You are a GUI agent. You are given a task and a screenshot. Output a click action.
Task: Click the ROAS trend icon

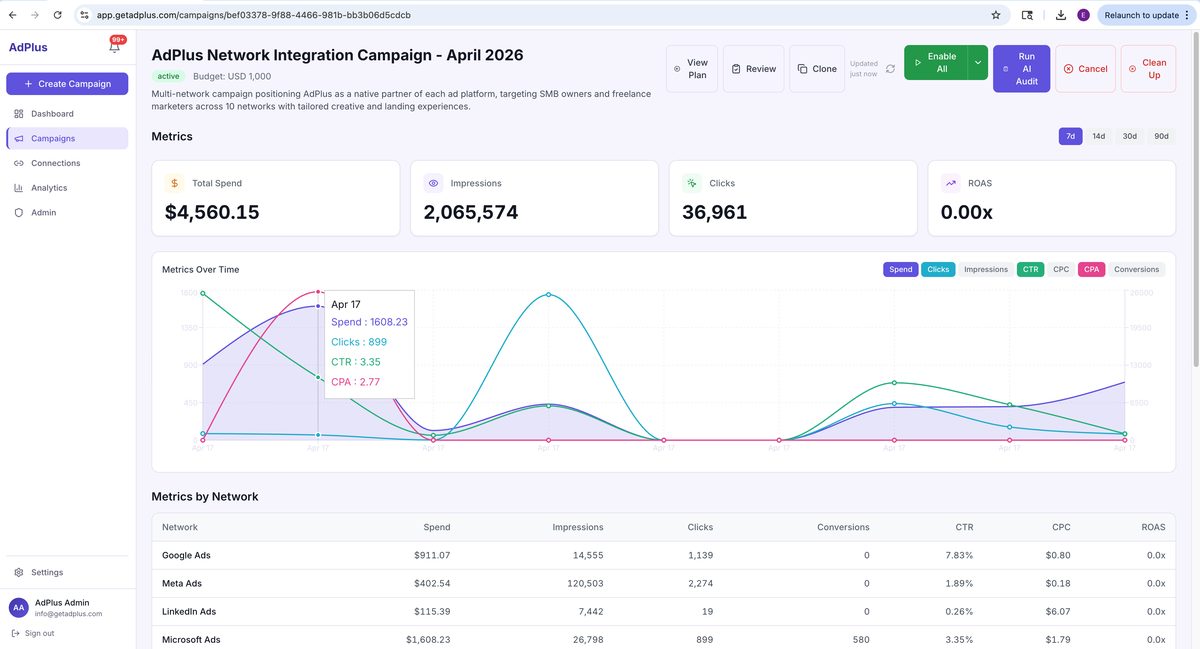[x=950, y=183]
